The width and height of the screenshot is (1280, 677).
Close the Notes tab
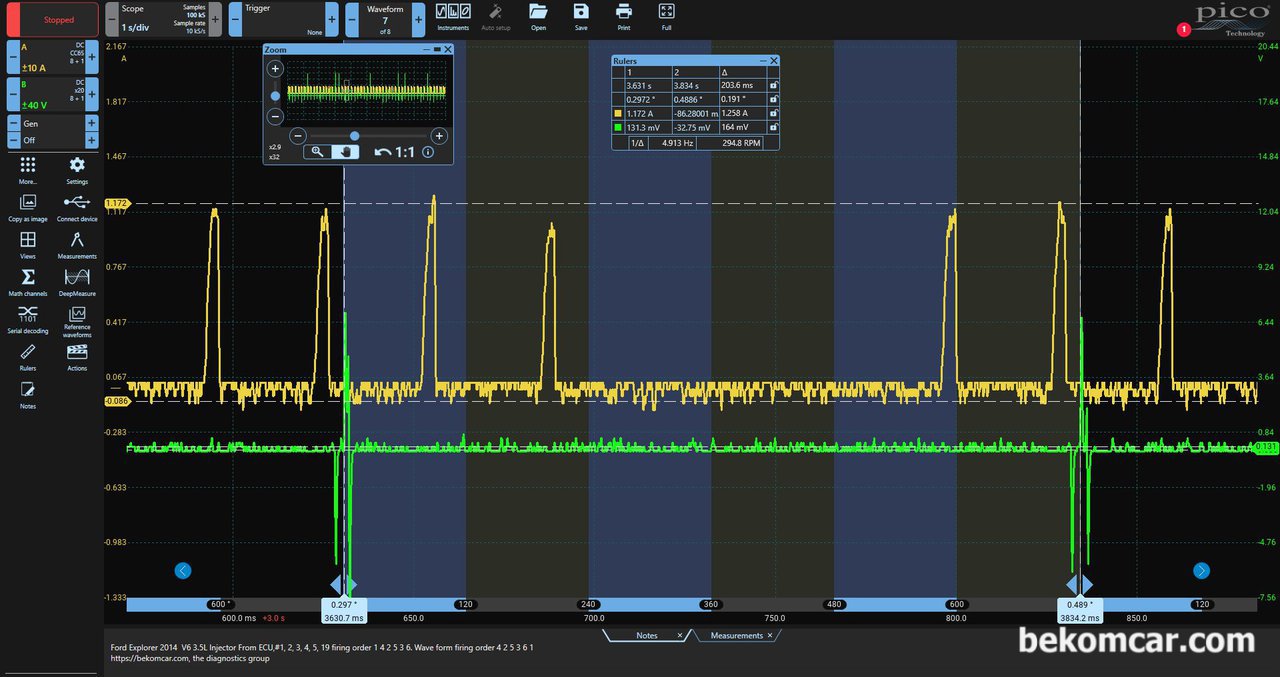point(680,636)
